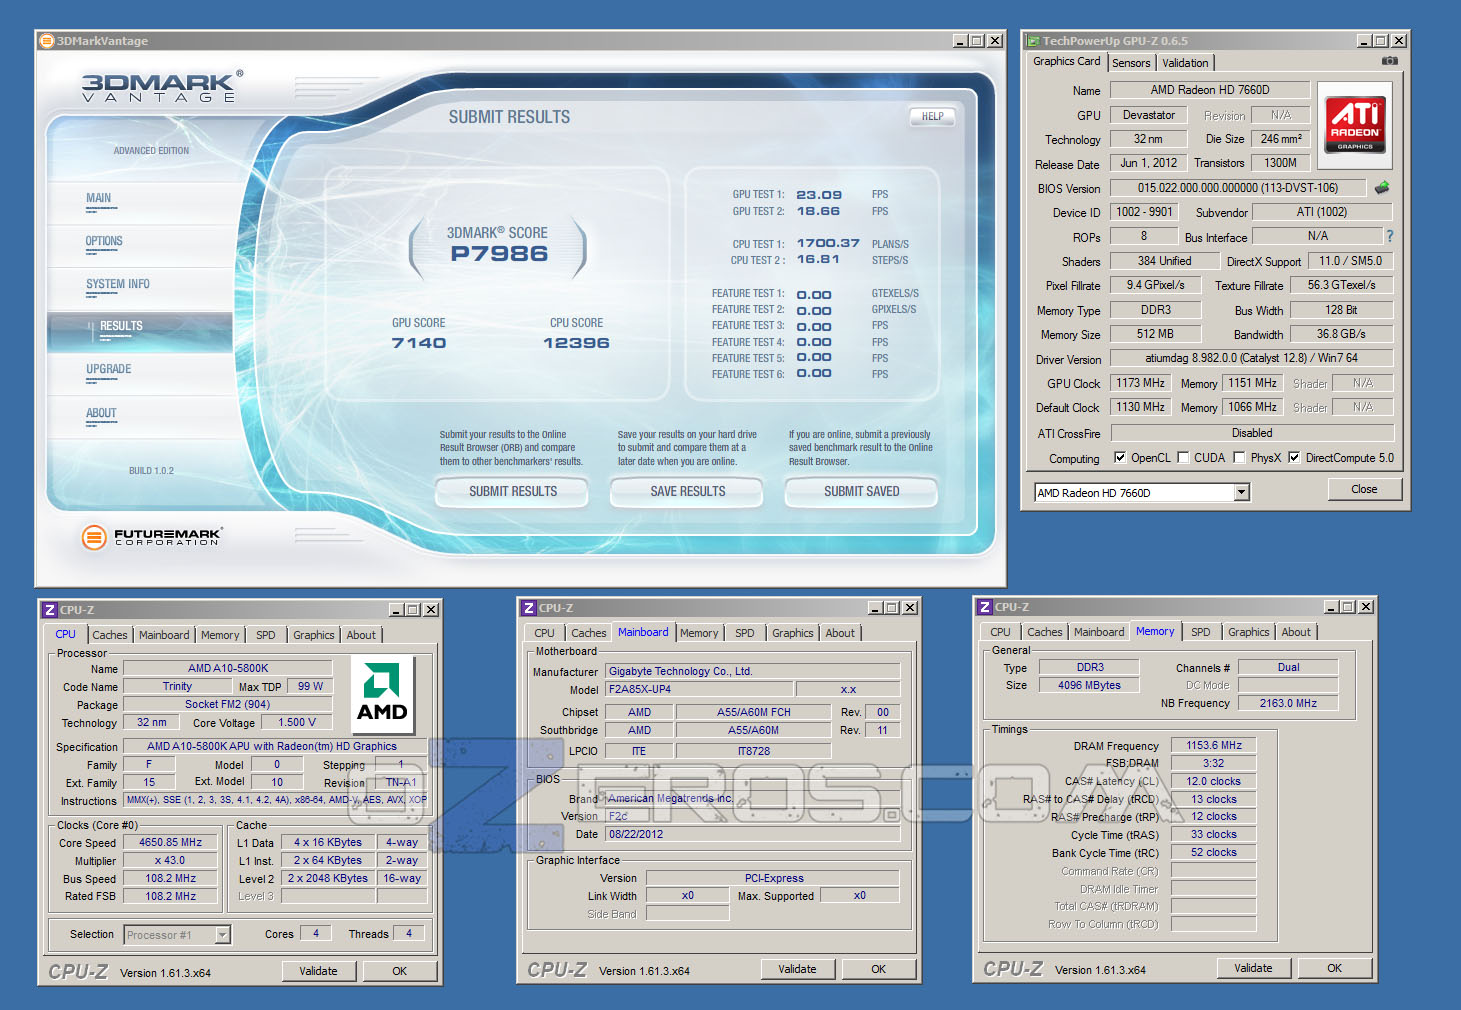Click the GPU-Z title bar icon
This screenshot has width=1461, height=1010.
pyautogui.click(x=1032, y=41)
